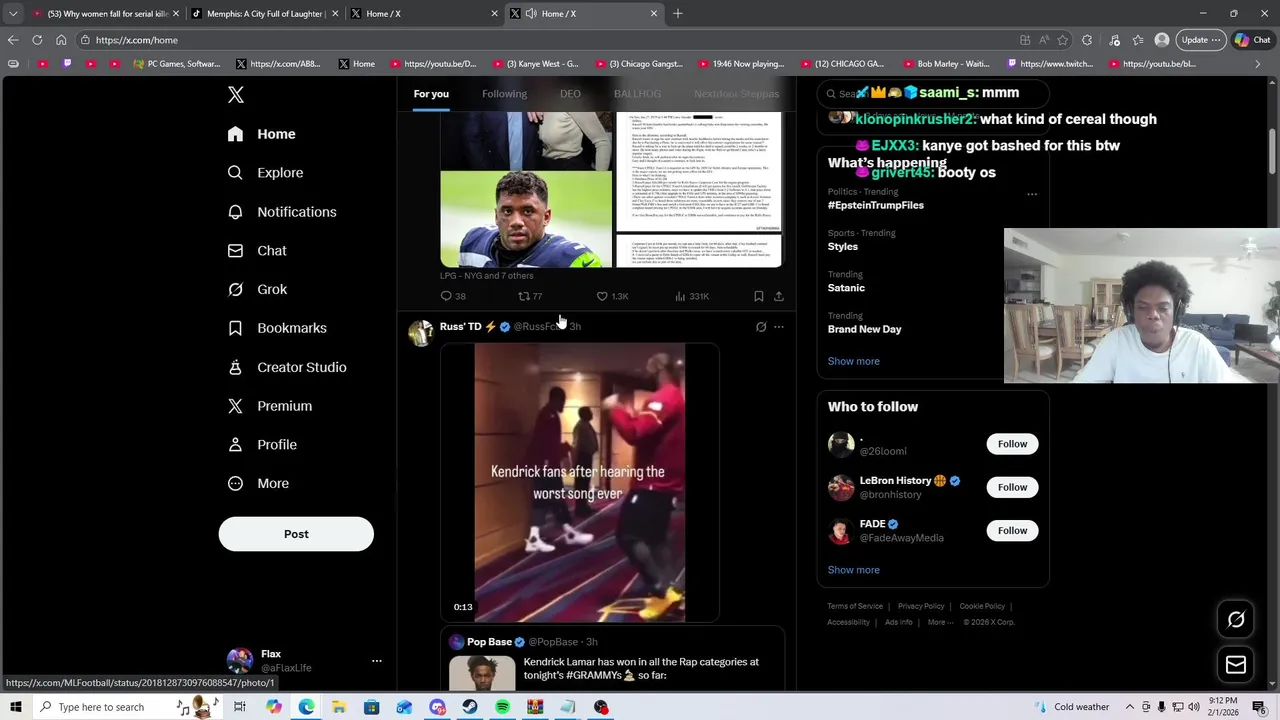Open more options on Russ' TD post

[779, 327]
